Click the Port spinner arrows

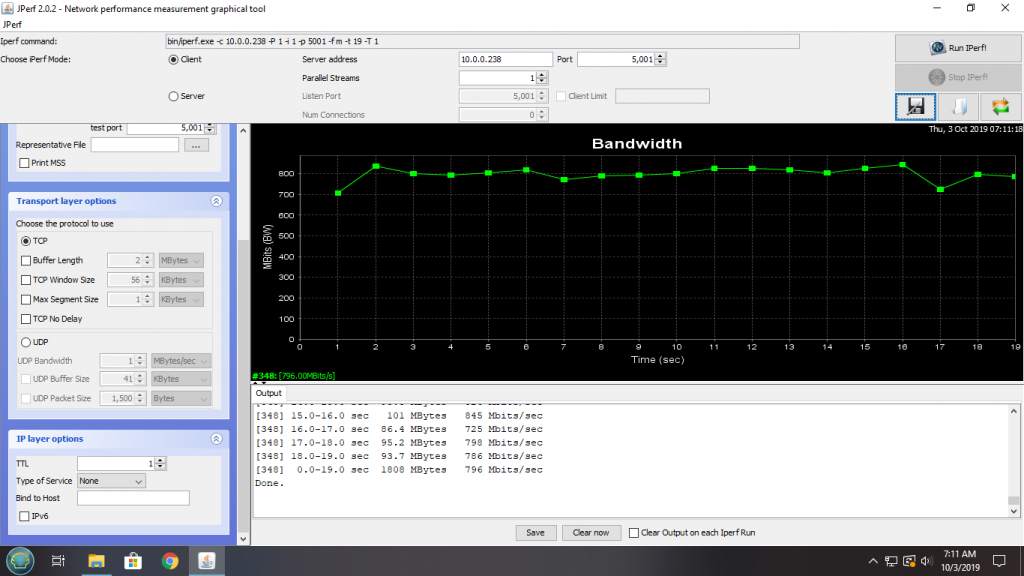[x=660, y=59]
